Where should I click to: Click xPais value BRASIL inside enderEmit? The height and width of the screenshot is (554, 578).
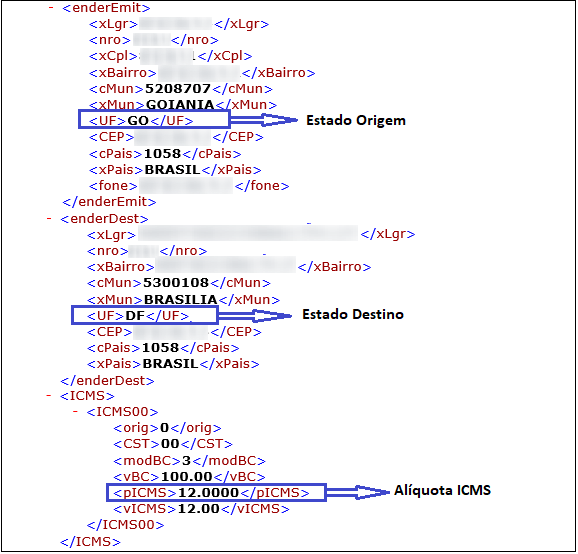[172, 170]
